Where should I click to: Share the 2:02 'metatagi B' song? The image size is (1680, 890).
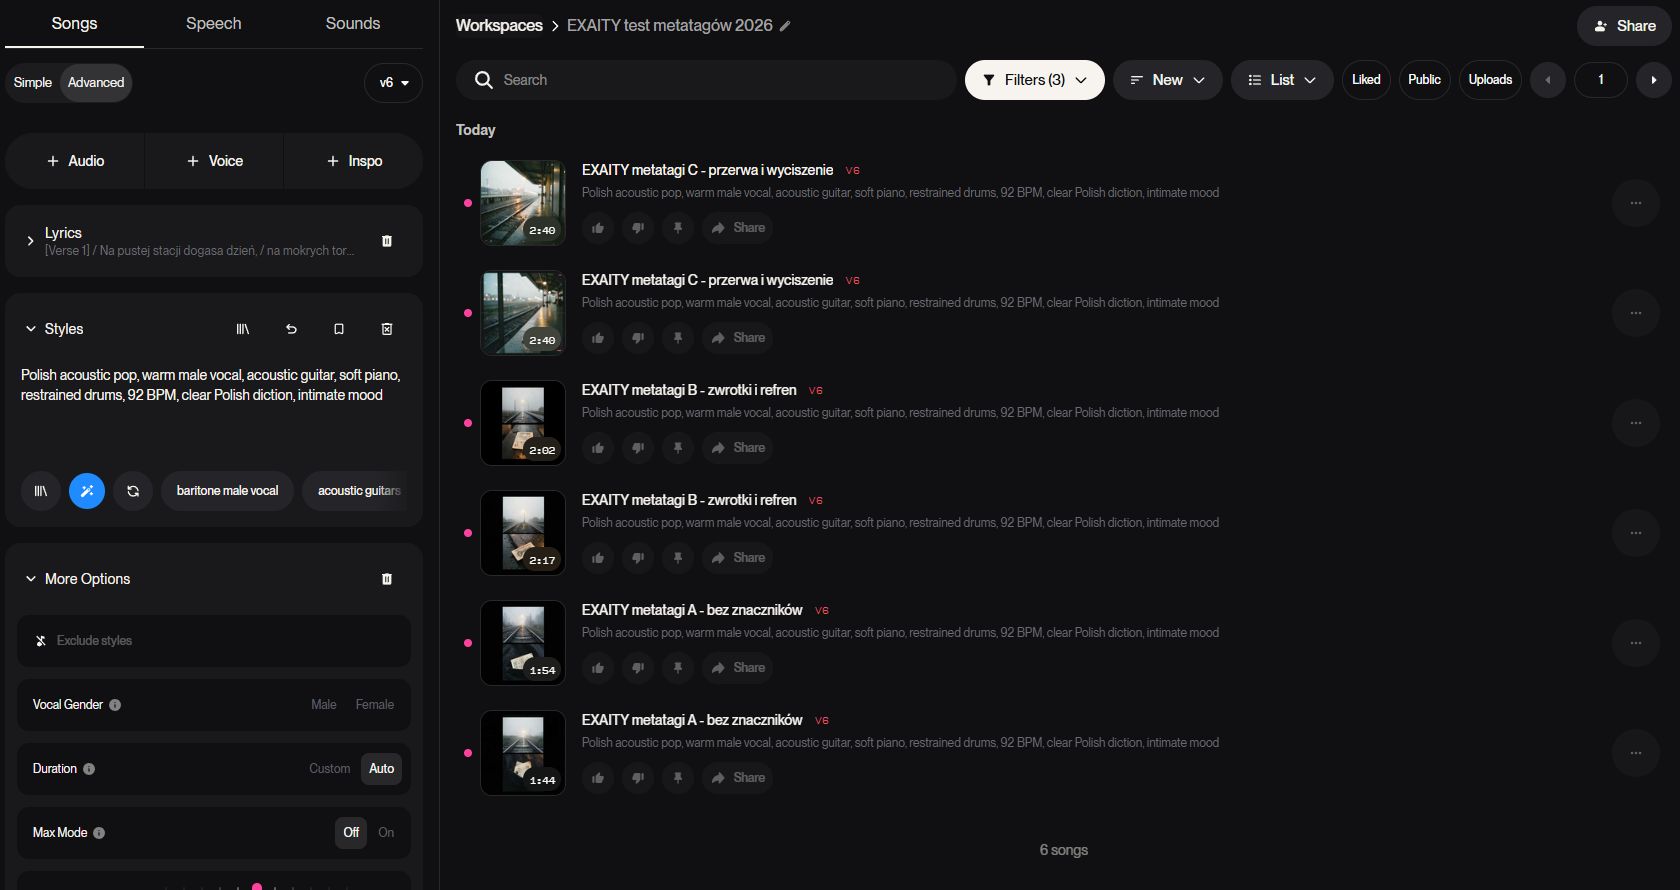738,448
